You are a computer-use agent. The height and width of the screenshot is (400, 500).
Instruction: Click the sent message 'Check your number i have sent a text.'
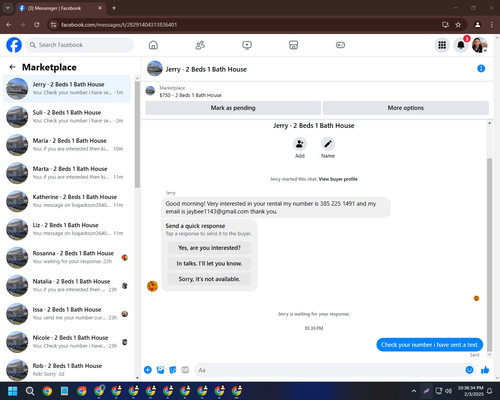coord(430,345)
